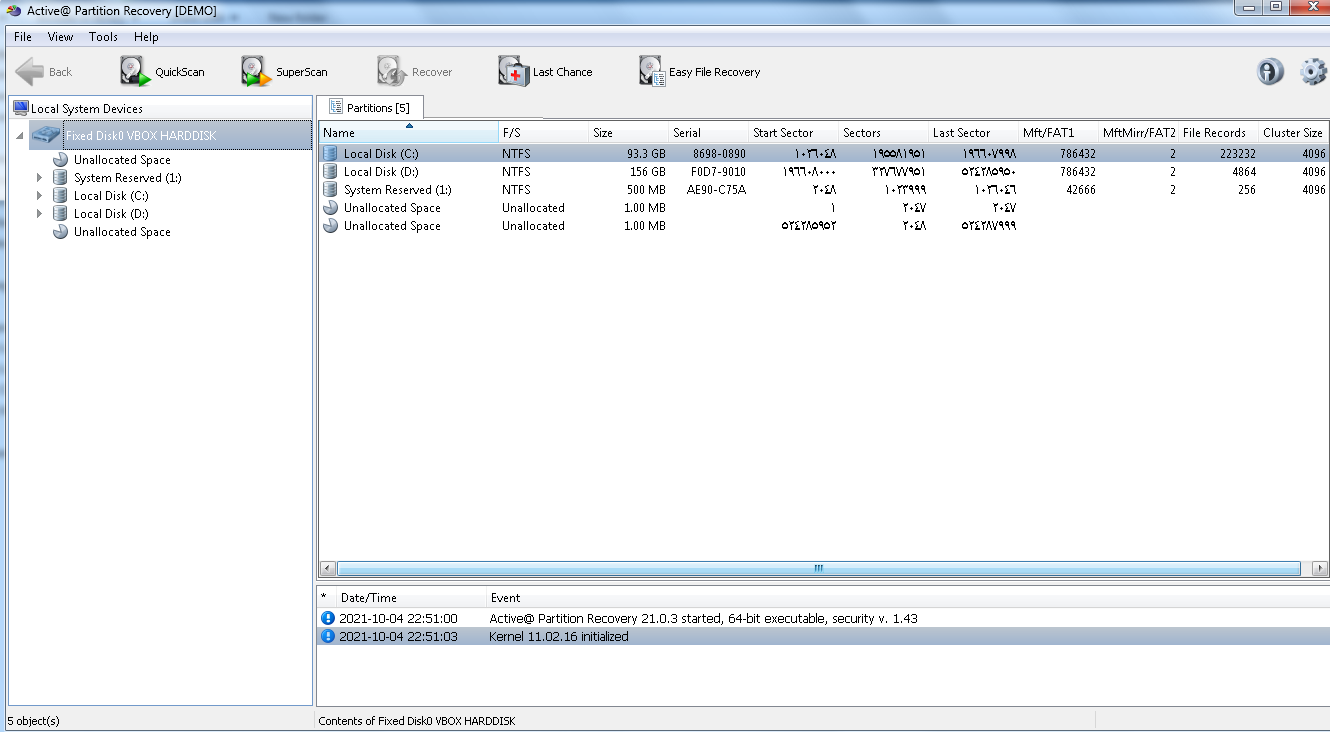
Task: Click the first Unallocated Space tree icon
Action: pyautogui.click(x=61, y=160)
